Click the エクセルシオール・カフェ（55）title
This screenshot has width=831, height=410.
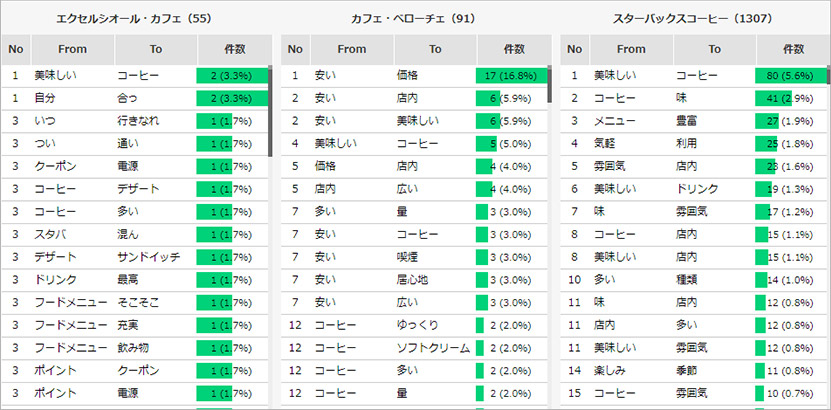point(134,19)
